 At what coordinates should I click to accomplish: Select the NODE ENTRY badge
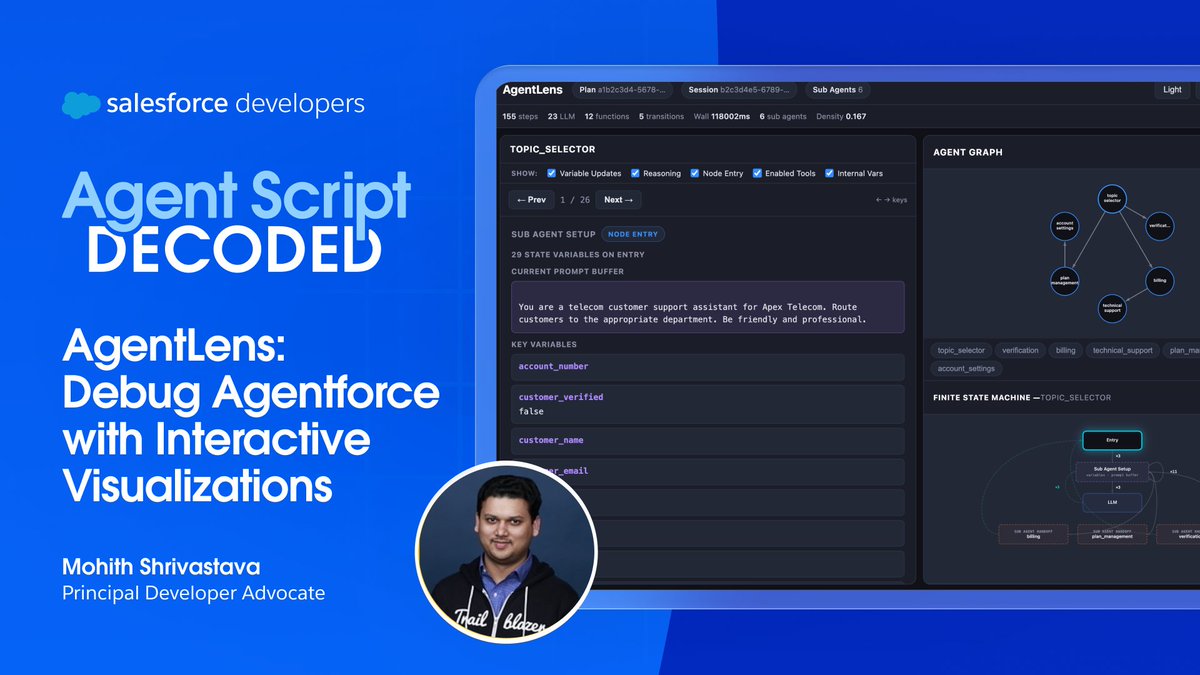point(633,234)
